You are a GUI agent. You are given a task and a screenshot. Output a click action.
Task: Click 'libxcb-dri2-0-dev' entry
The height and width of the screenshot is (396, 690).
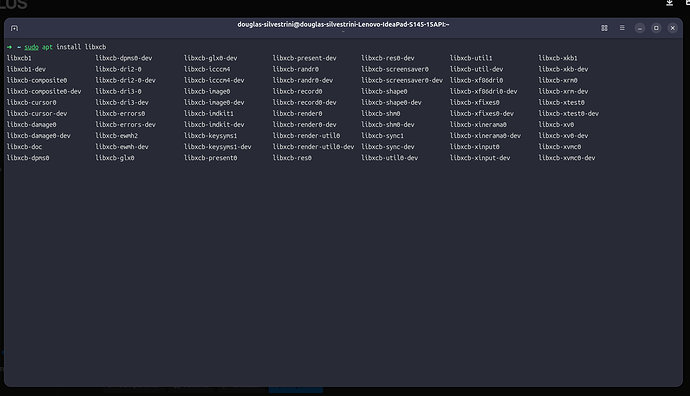125,80
